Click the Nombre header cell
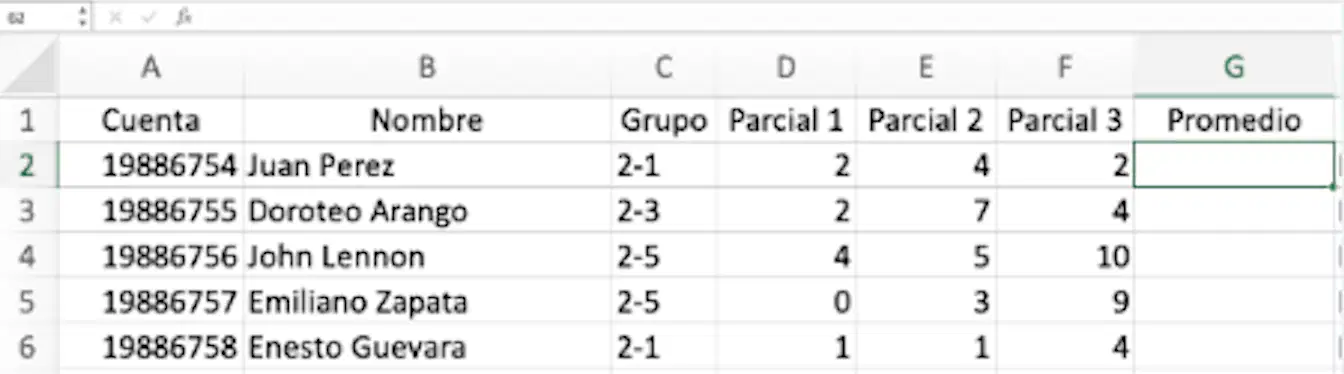The height and width of the screenshot is (374, 1344). pyautogui.click(x=427, y=121)
